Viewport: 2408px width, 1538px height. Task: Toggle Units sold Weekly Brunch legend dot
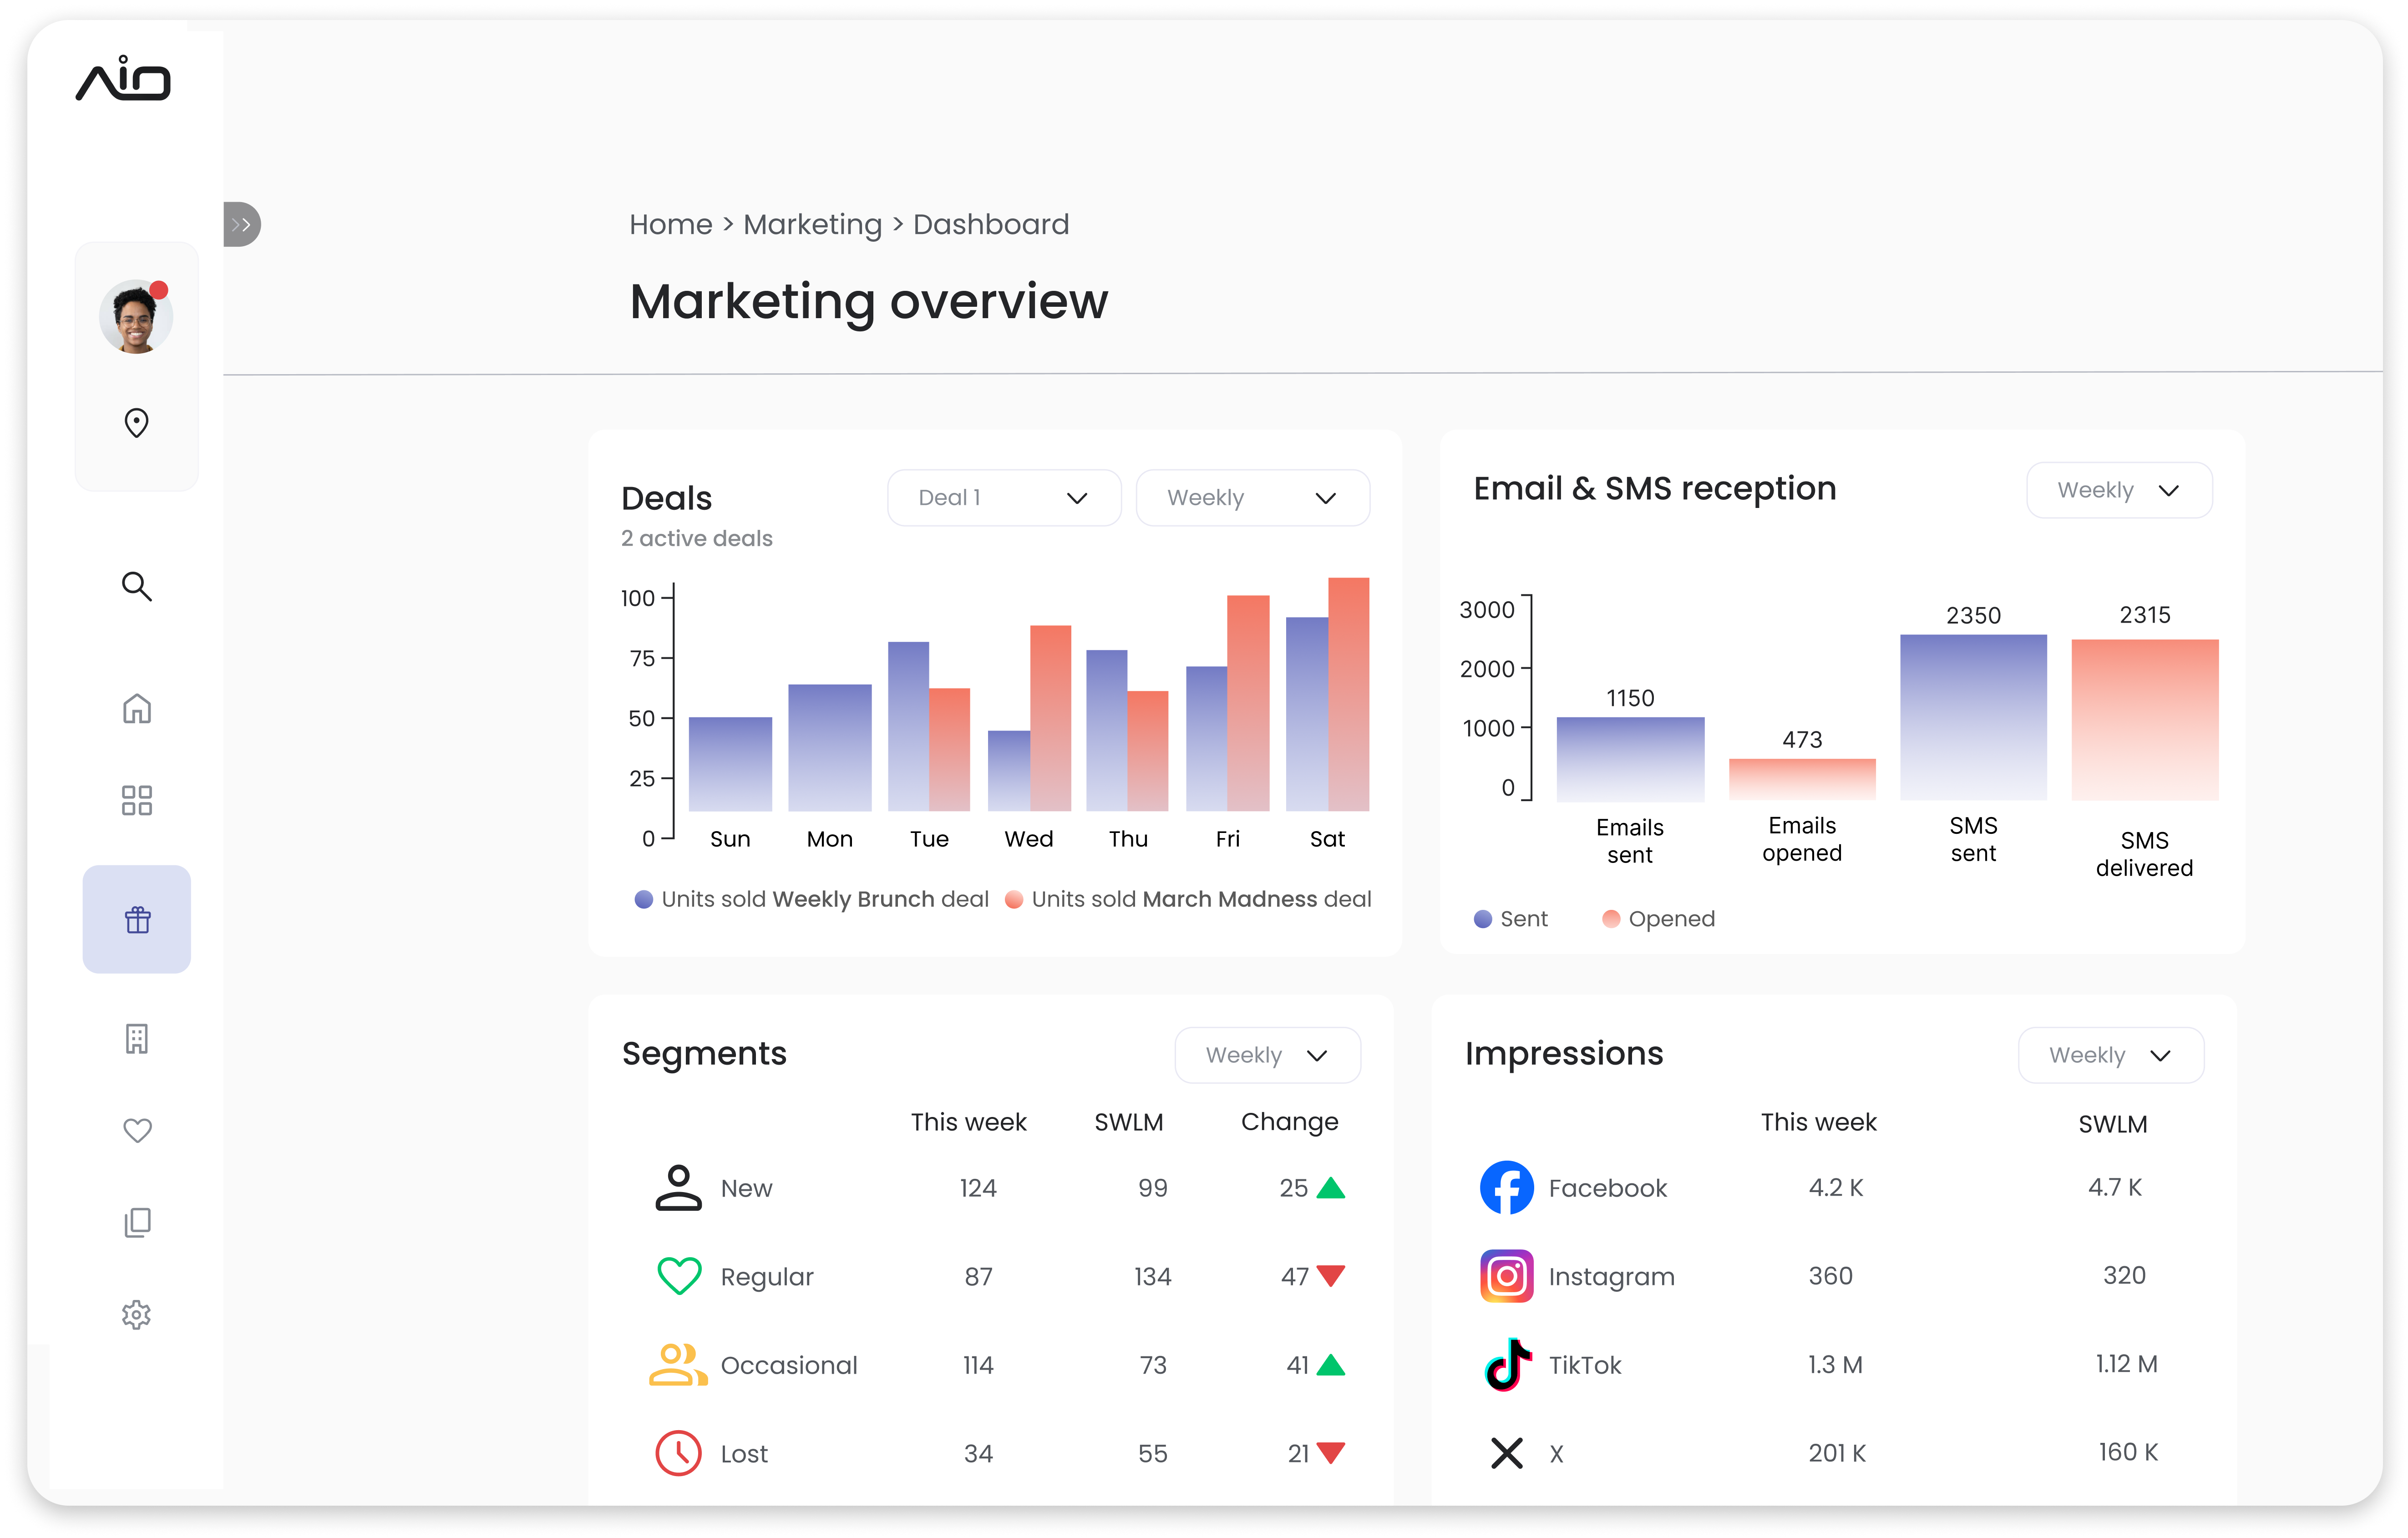click(644, 899)
